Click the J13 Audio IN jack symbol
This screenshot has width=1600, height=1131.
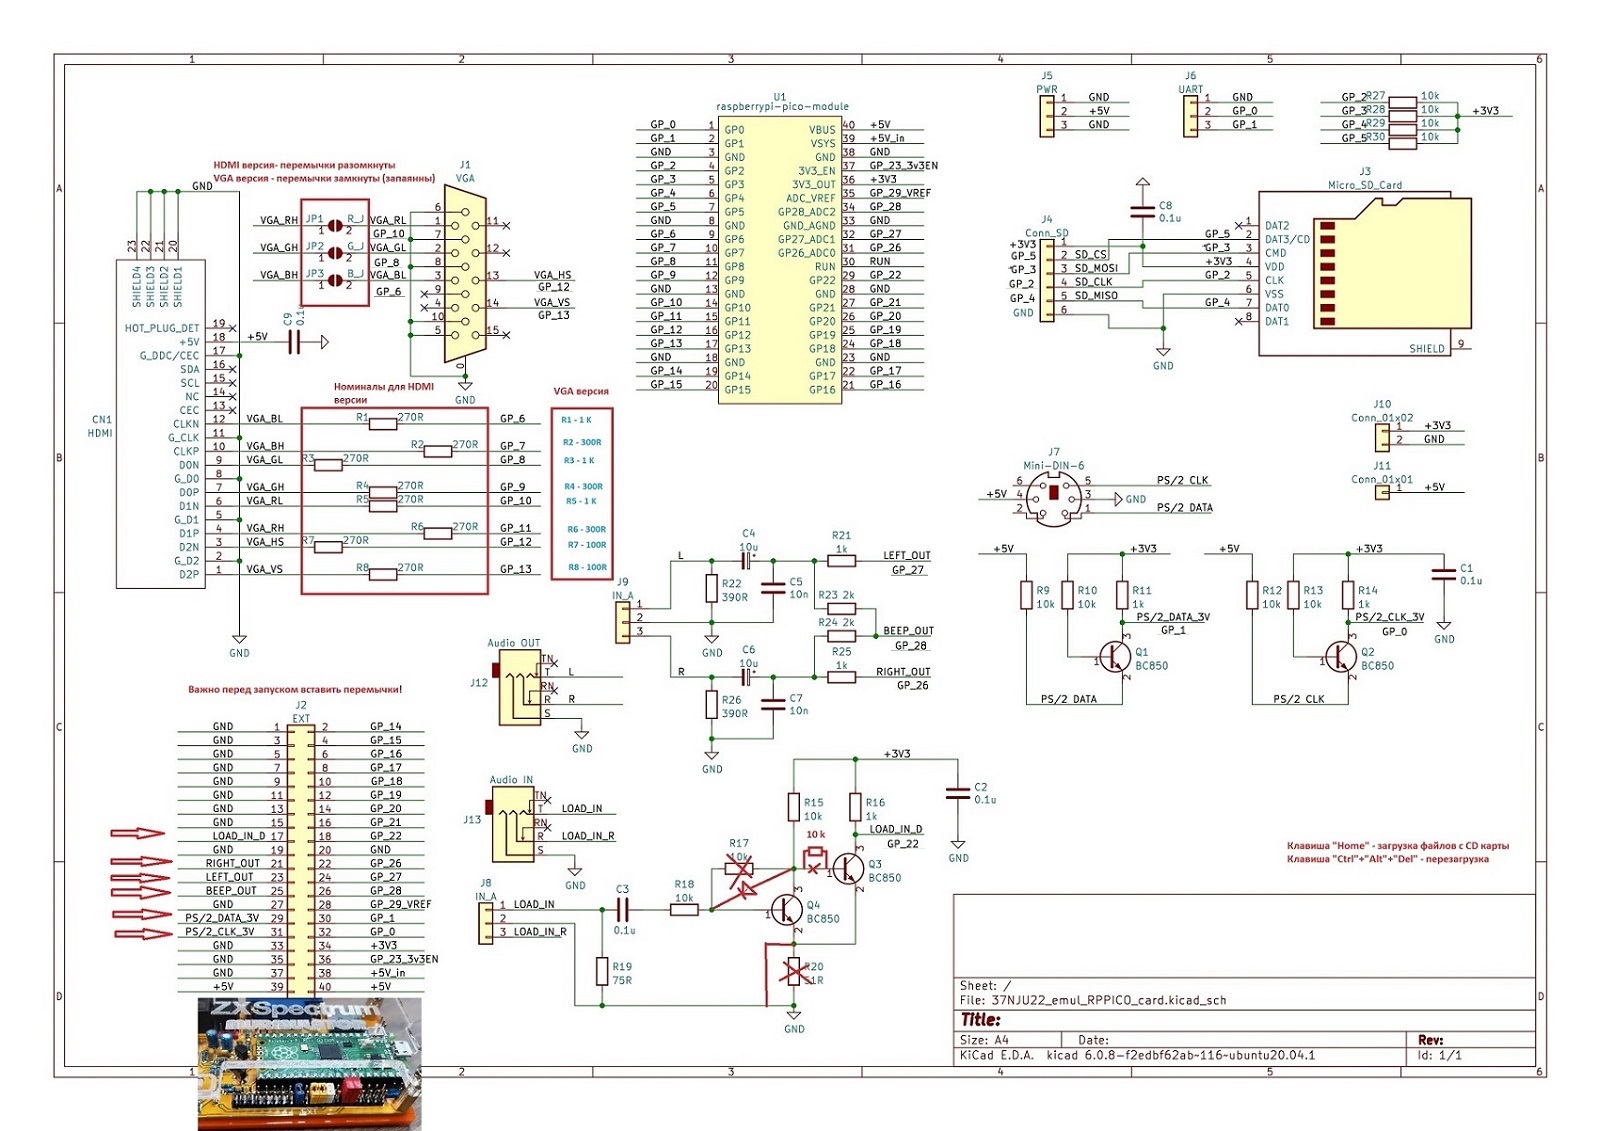point(514,824)
